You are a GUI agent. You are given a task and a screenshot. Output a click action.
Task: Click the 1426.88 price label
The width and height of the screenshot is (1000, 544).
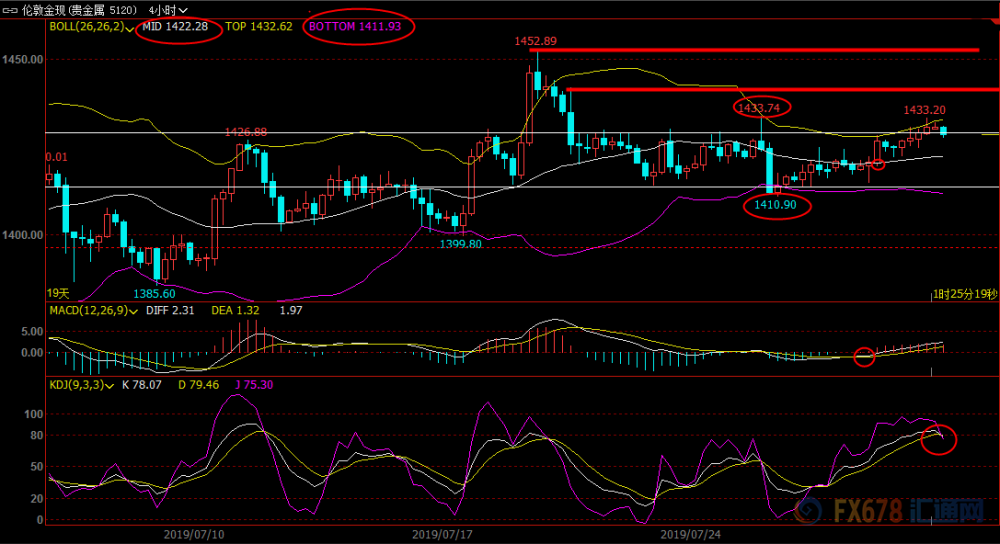(246, 132)
